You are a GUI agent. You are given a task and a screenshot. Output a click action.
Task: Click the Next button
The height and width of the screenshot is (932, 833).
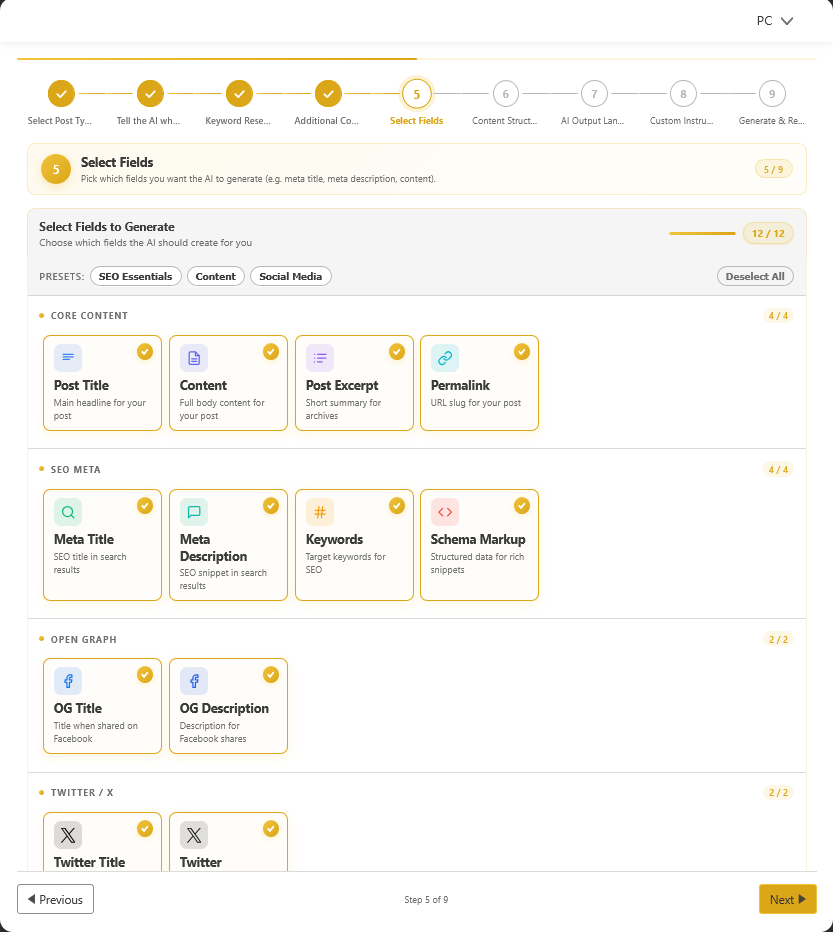click(787, 899)
